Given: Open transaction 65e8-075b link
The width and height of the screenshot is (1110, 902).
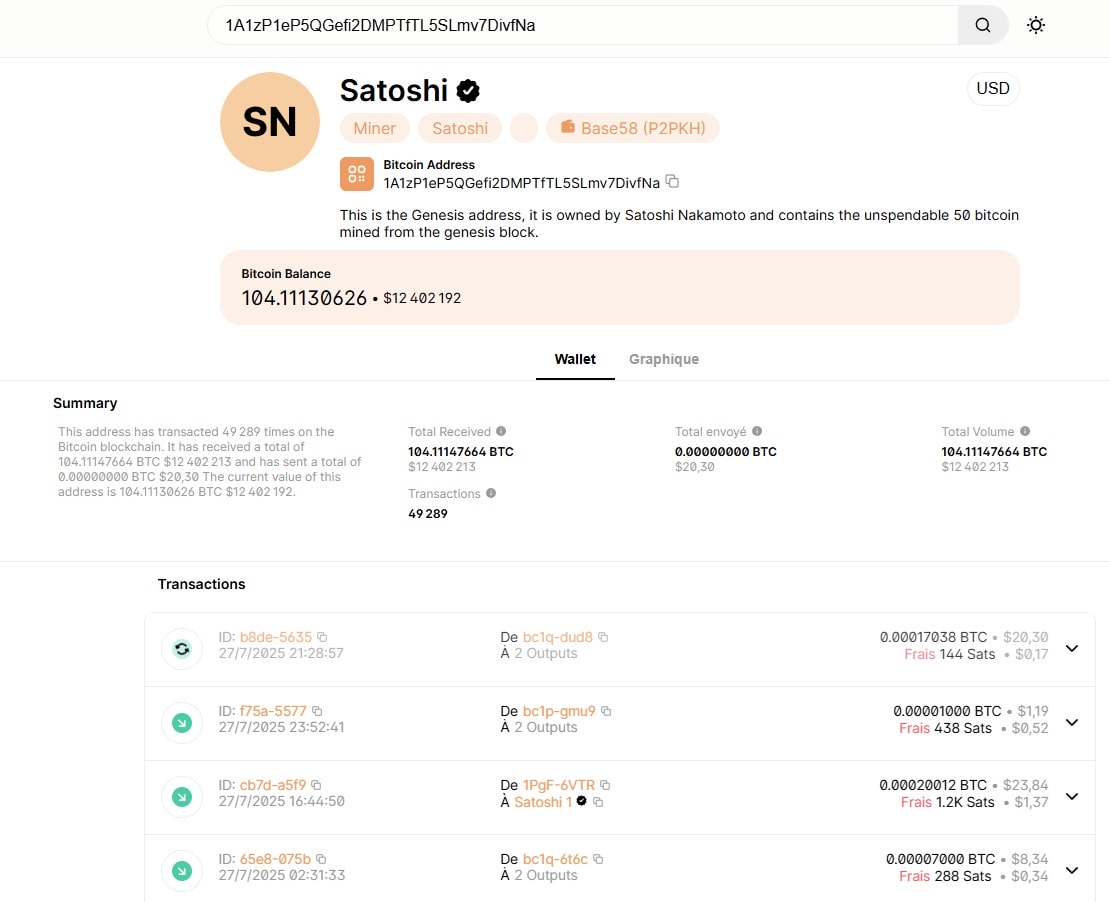Looking at the screenshot, I should pos(275,859).
